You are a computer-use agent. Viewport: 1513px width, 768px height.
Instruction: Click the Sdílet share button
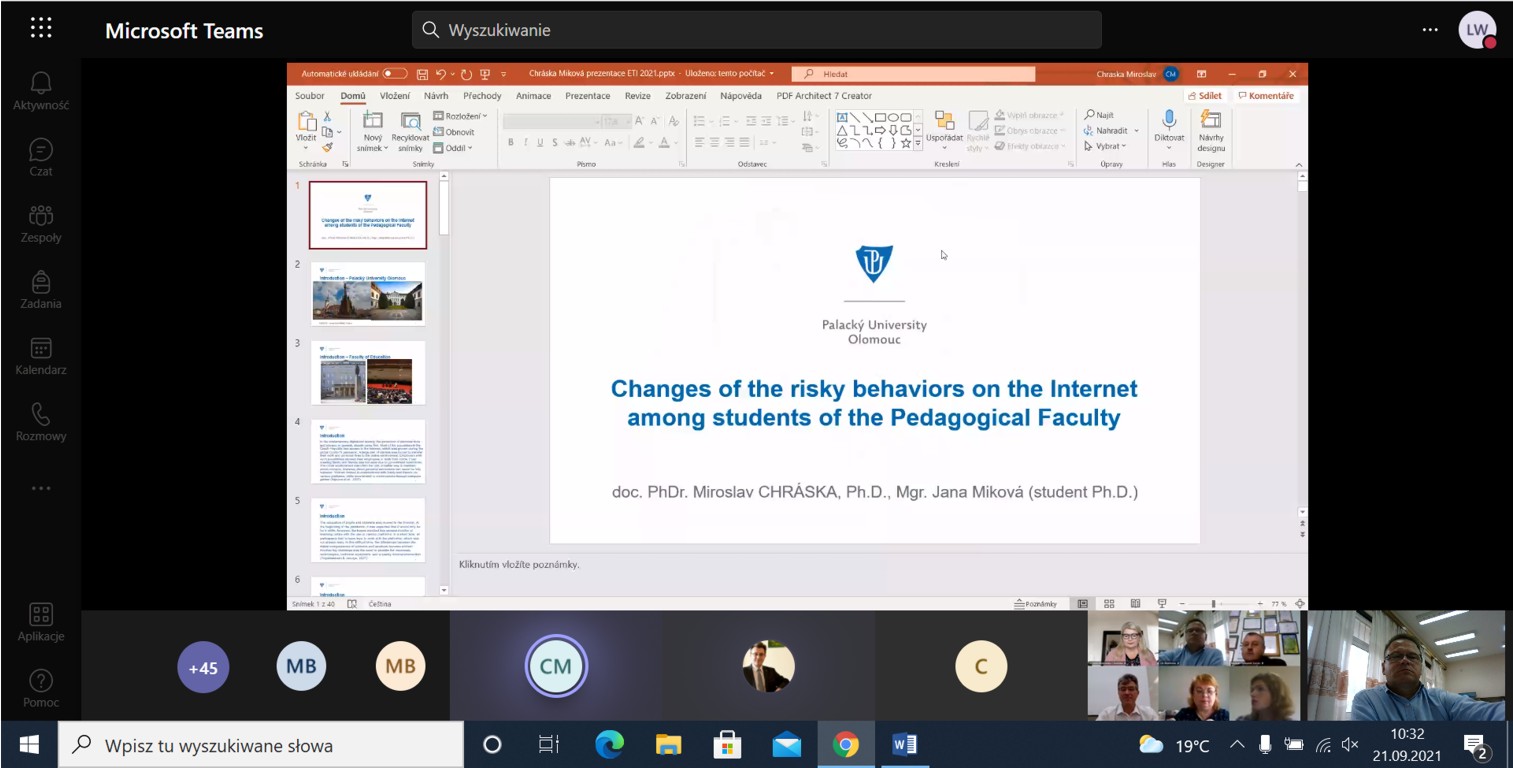coord(1206,96)
